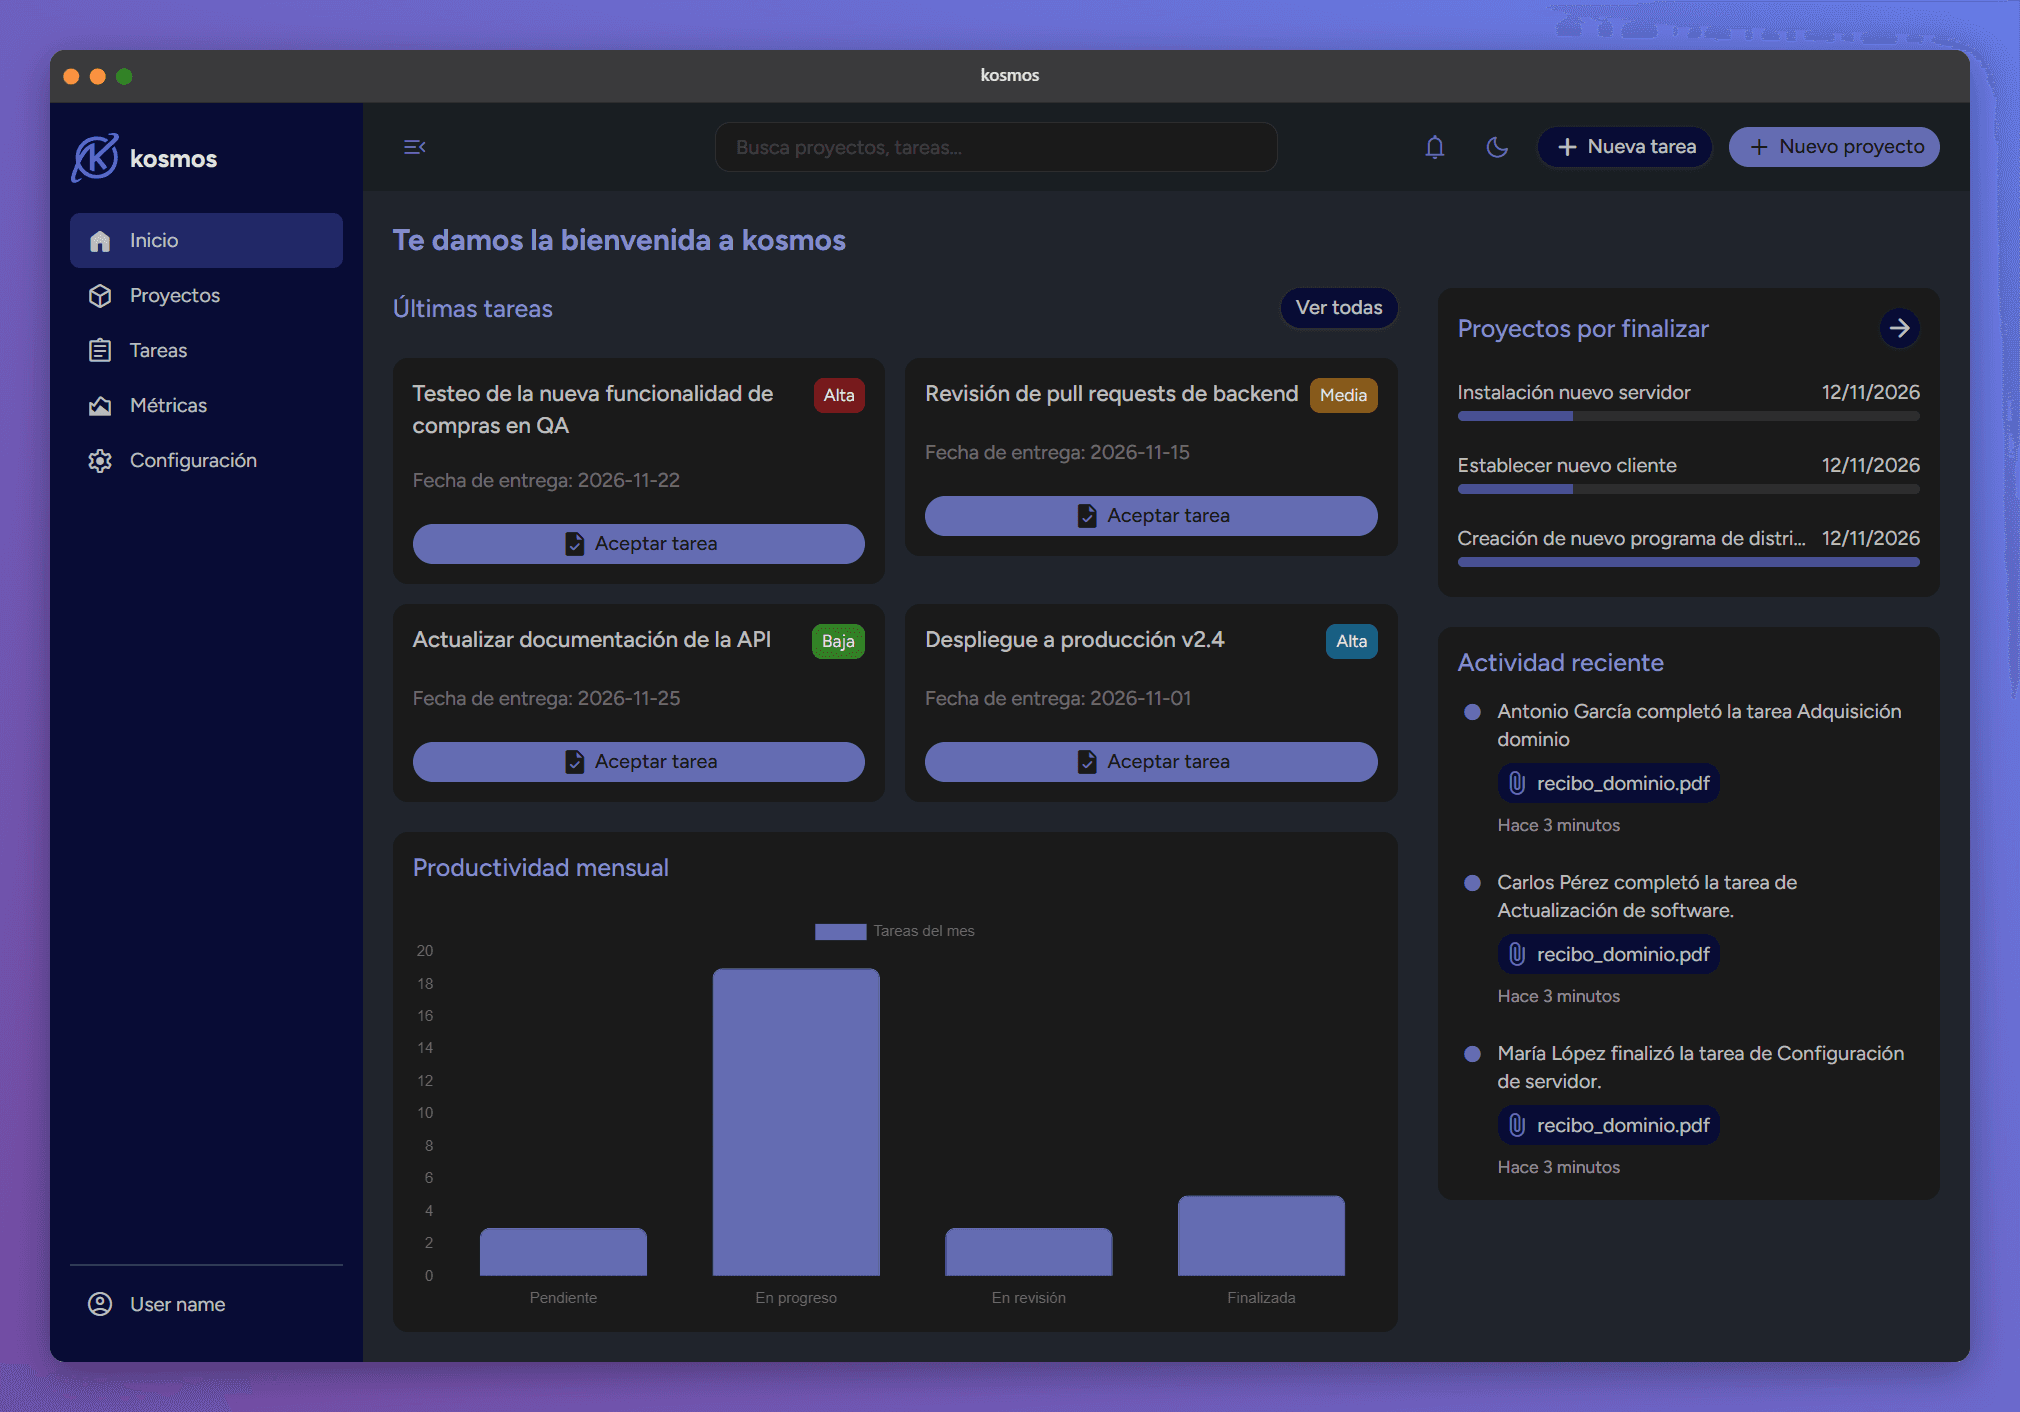2020x1412 pixels.
Task: Click the kosmos logo icon
Action: tap(95, 158)
